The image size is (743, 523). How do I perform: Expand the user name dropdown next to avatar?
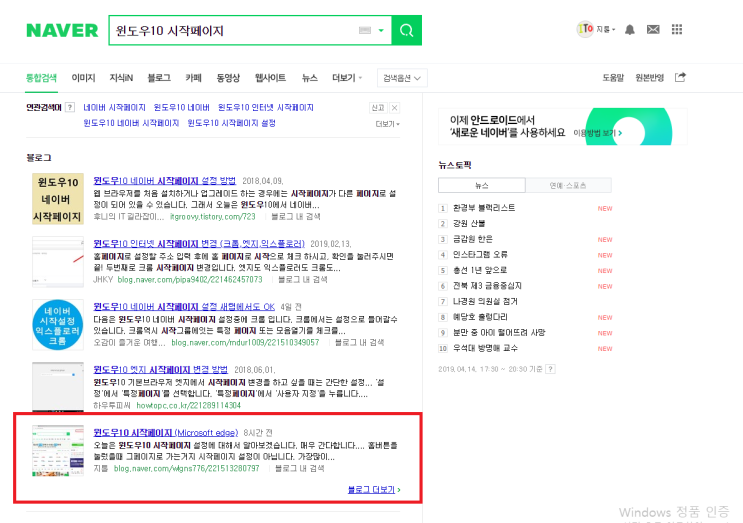point(606,29)
